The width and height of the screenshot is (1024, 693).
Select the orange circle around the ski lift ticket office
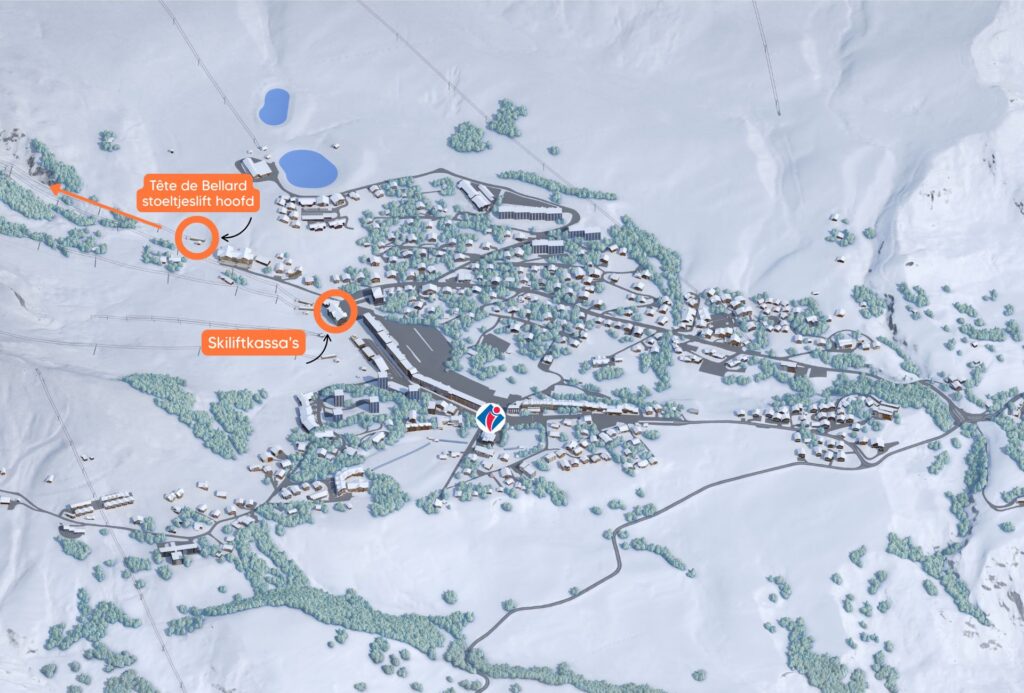(x=336, y=311)
